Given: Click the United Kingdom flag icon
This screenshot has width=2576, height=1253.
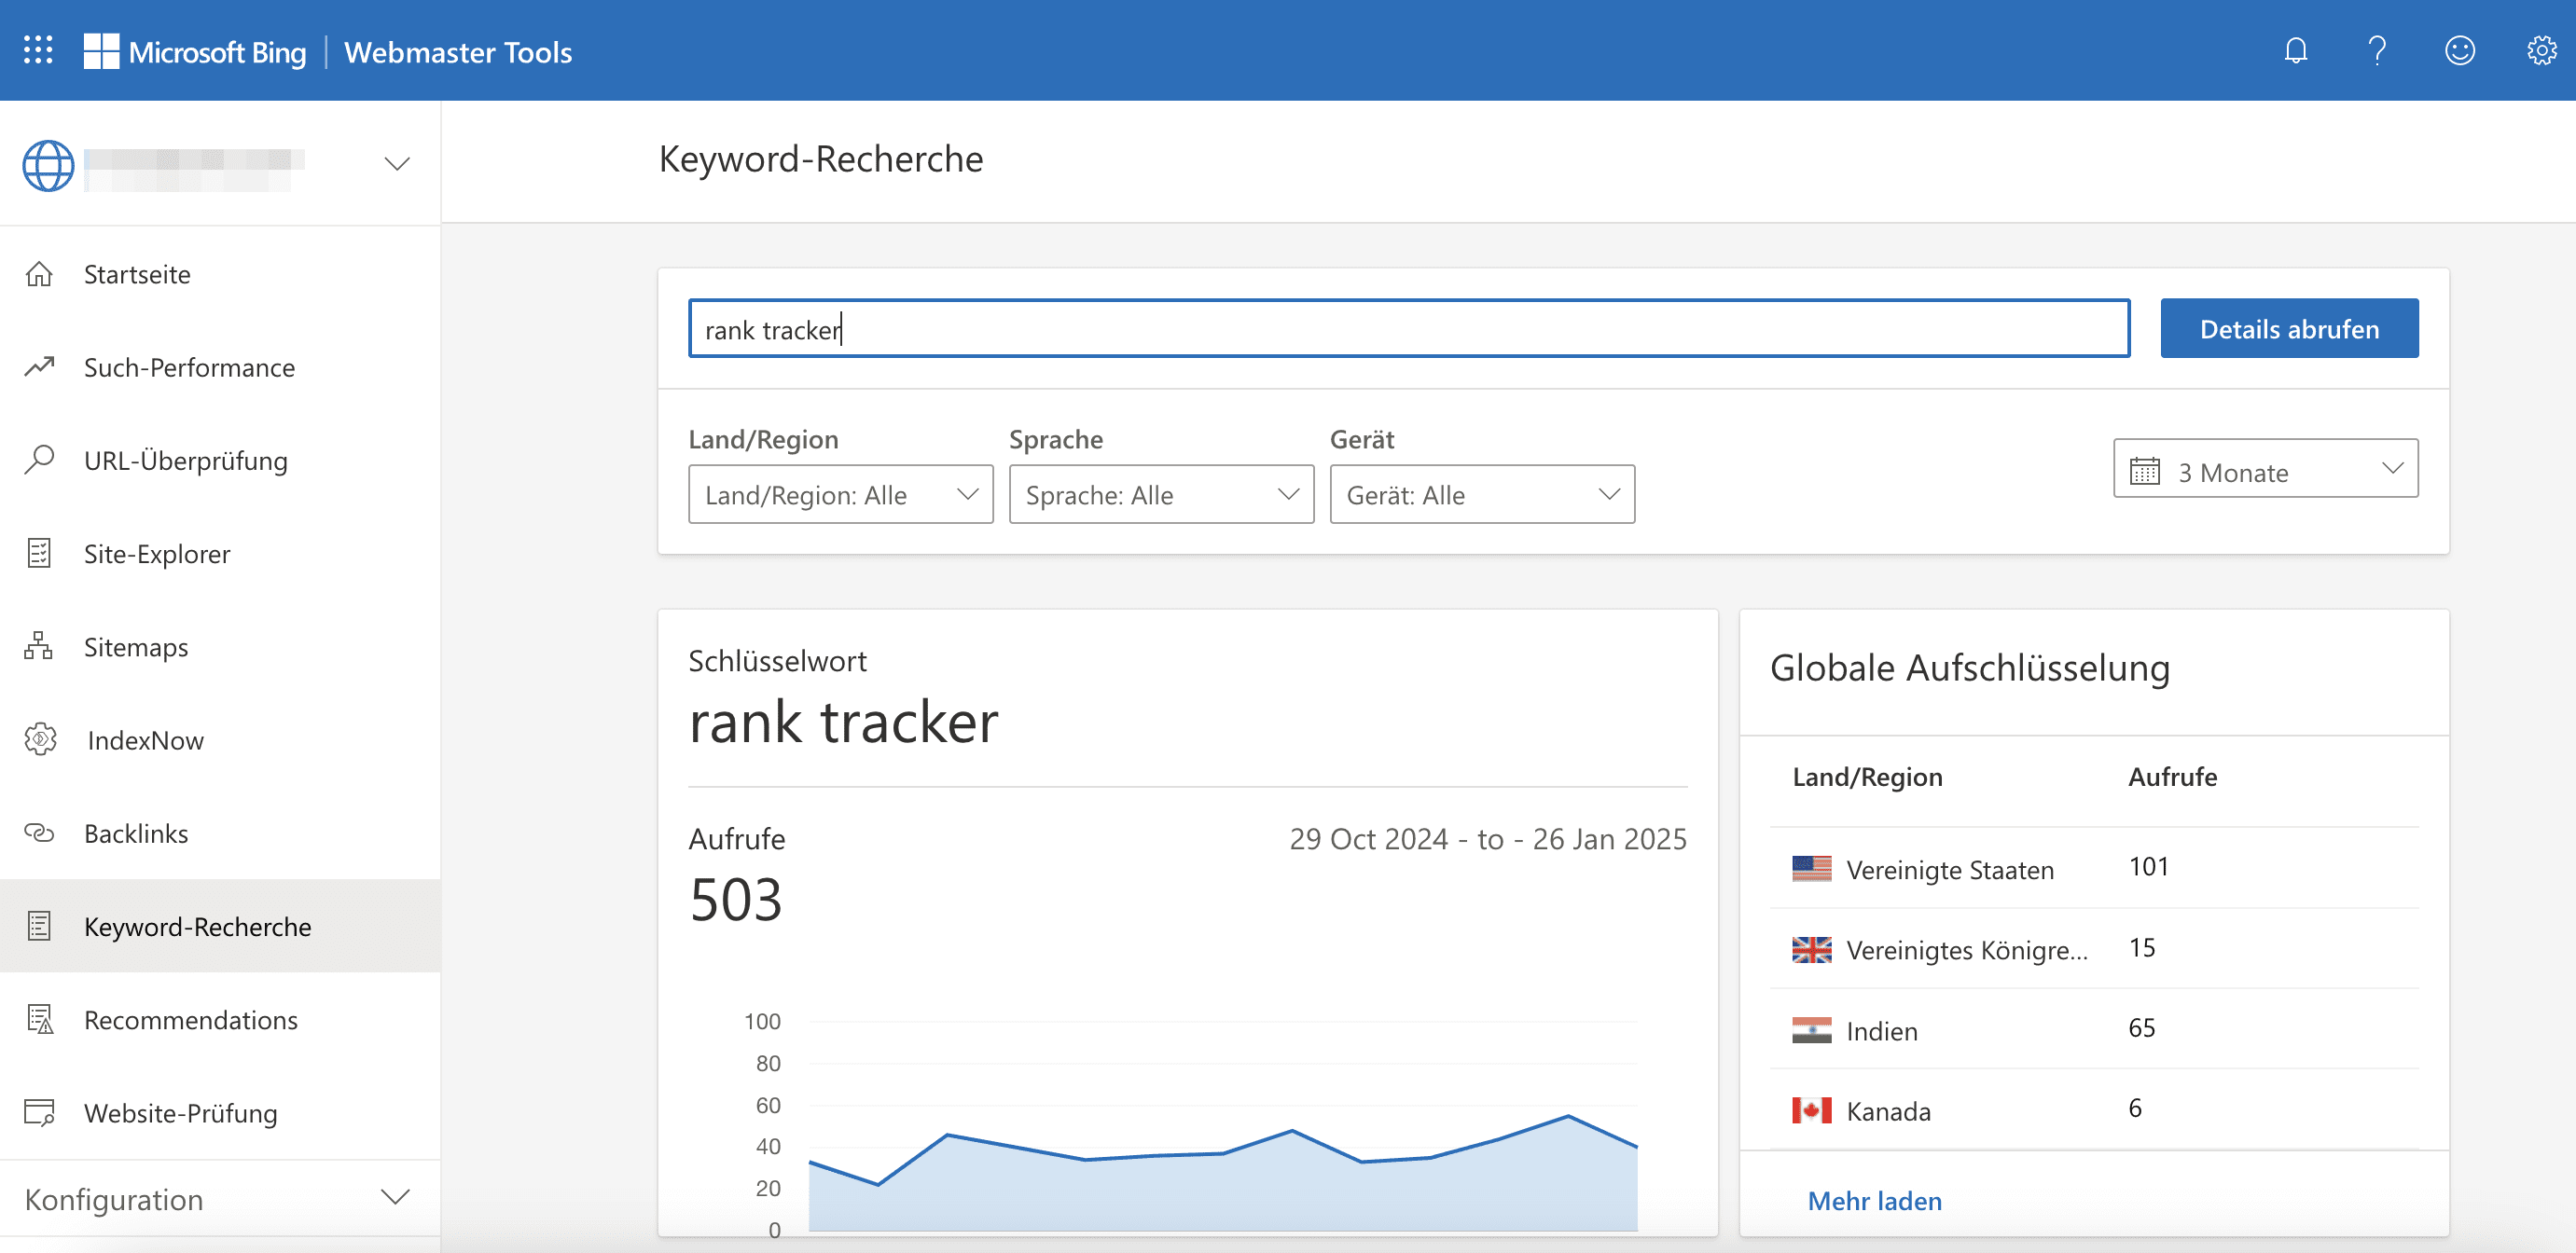Looking at the screenshot, I should pos(1811,949).
